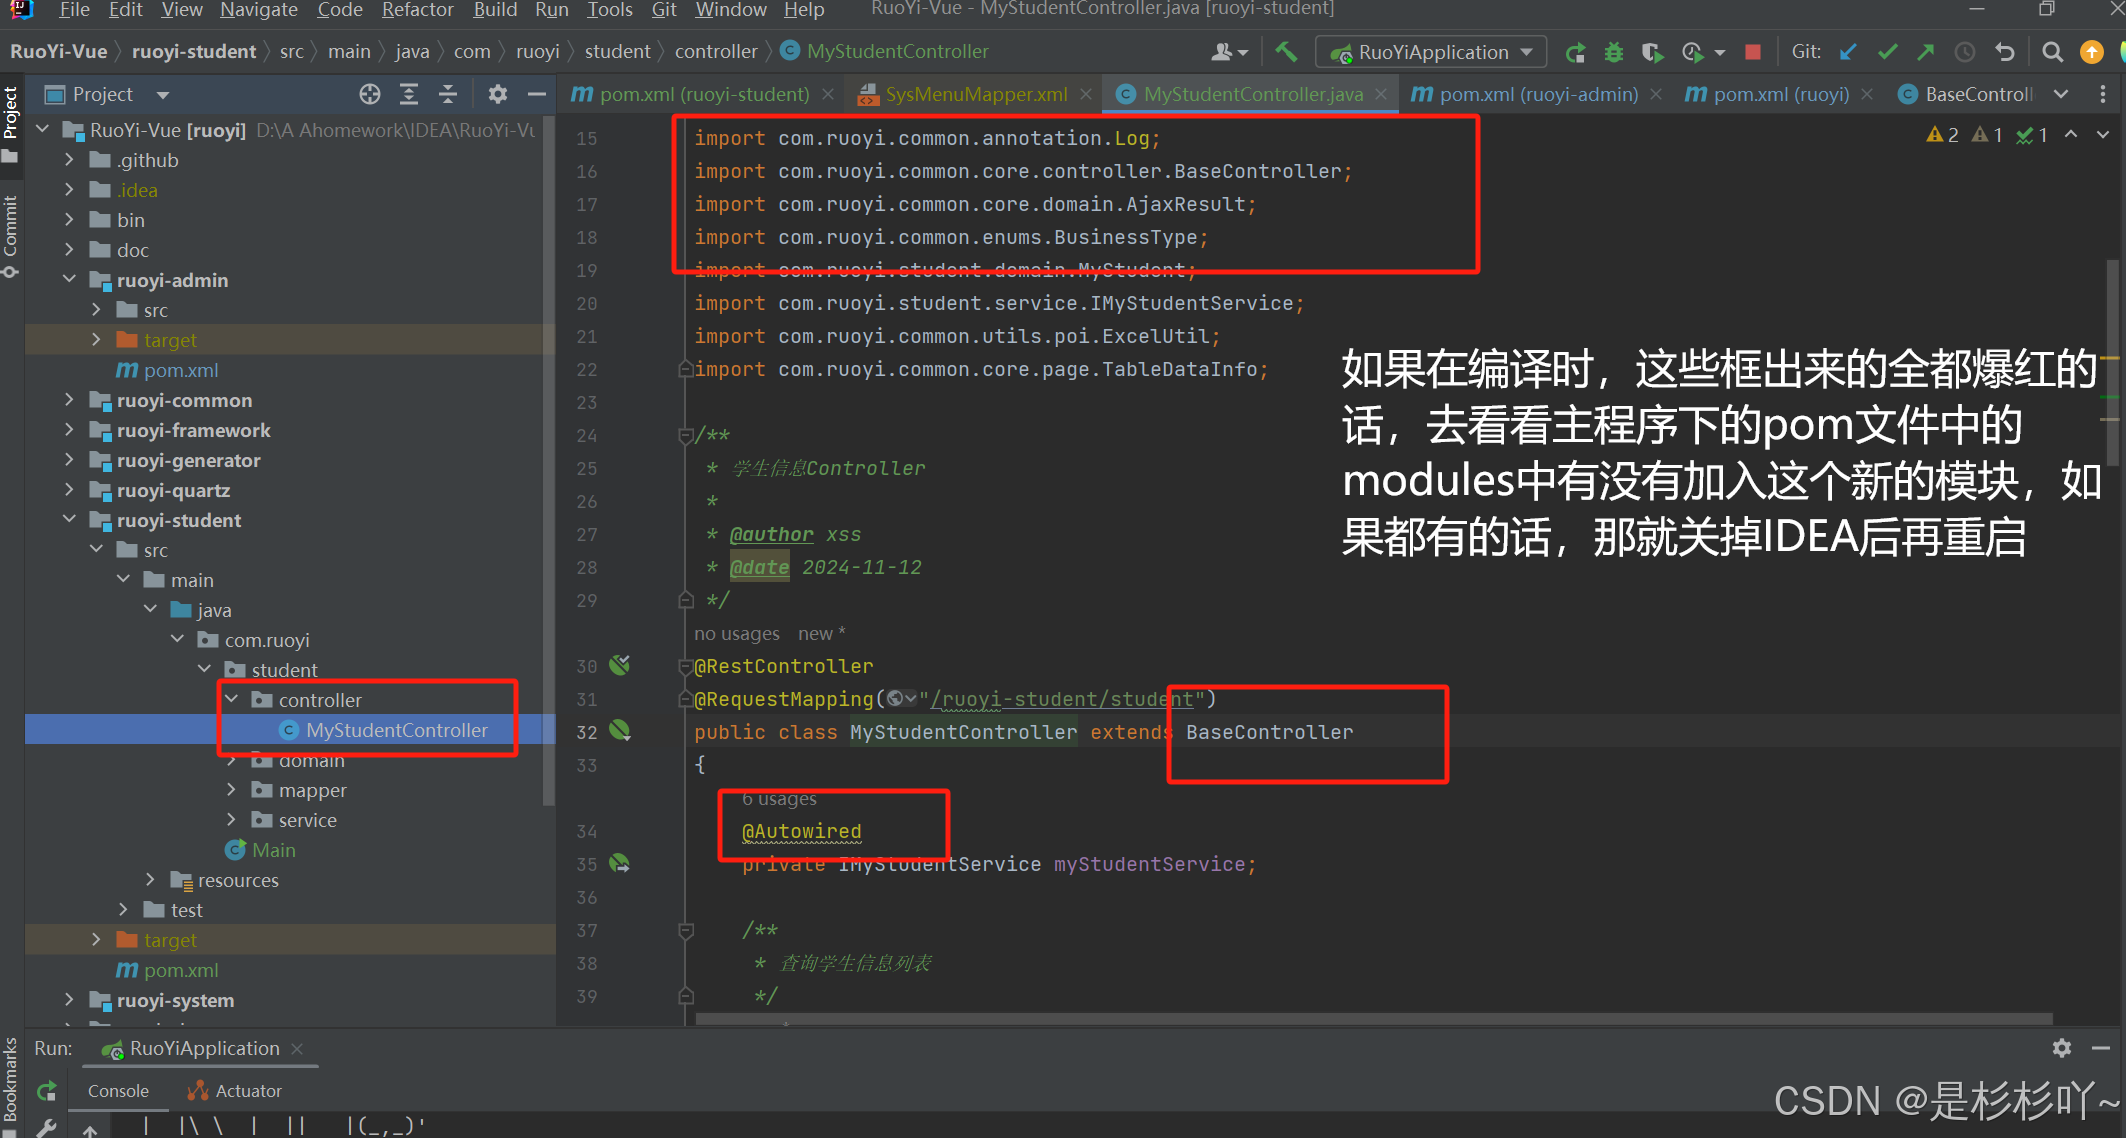Collapse the ruoyi-student module folder

tap(69, 520)
